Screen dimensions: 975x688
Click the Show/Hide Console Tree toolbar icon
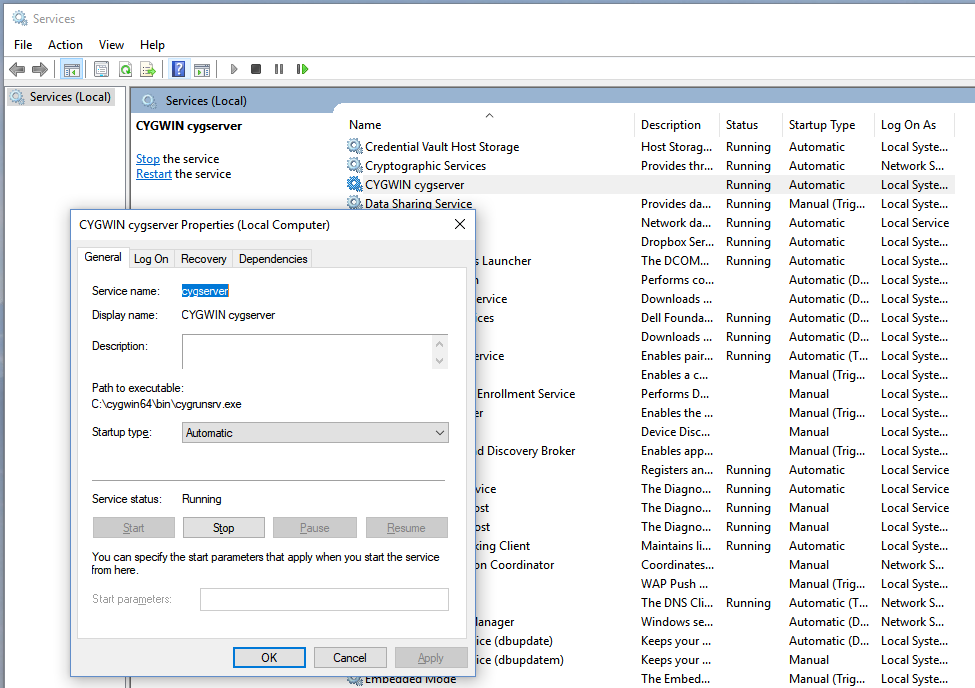tap(71, 69)
